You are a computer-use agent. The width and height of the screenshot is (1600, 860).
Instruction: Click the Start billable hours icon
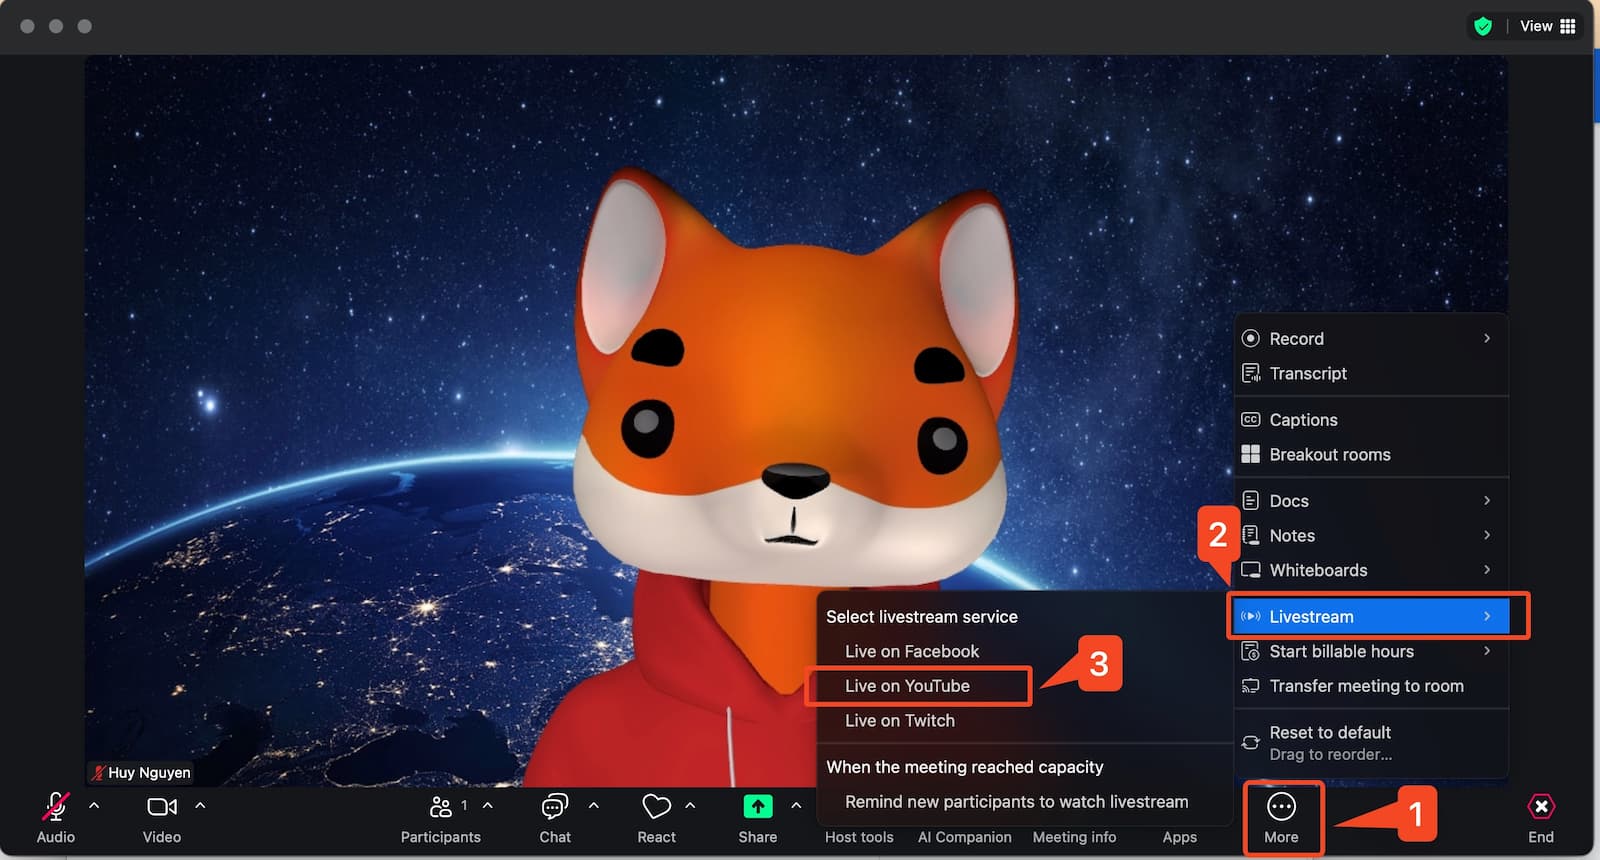(x=1250, y=651)
